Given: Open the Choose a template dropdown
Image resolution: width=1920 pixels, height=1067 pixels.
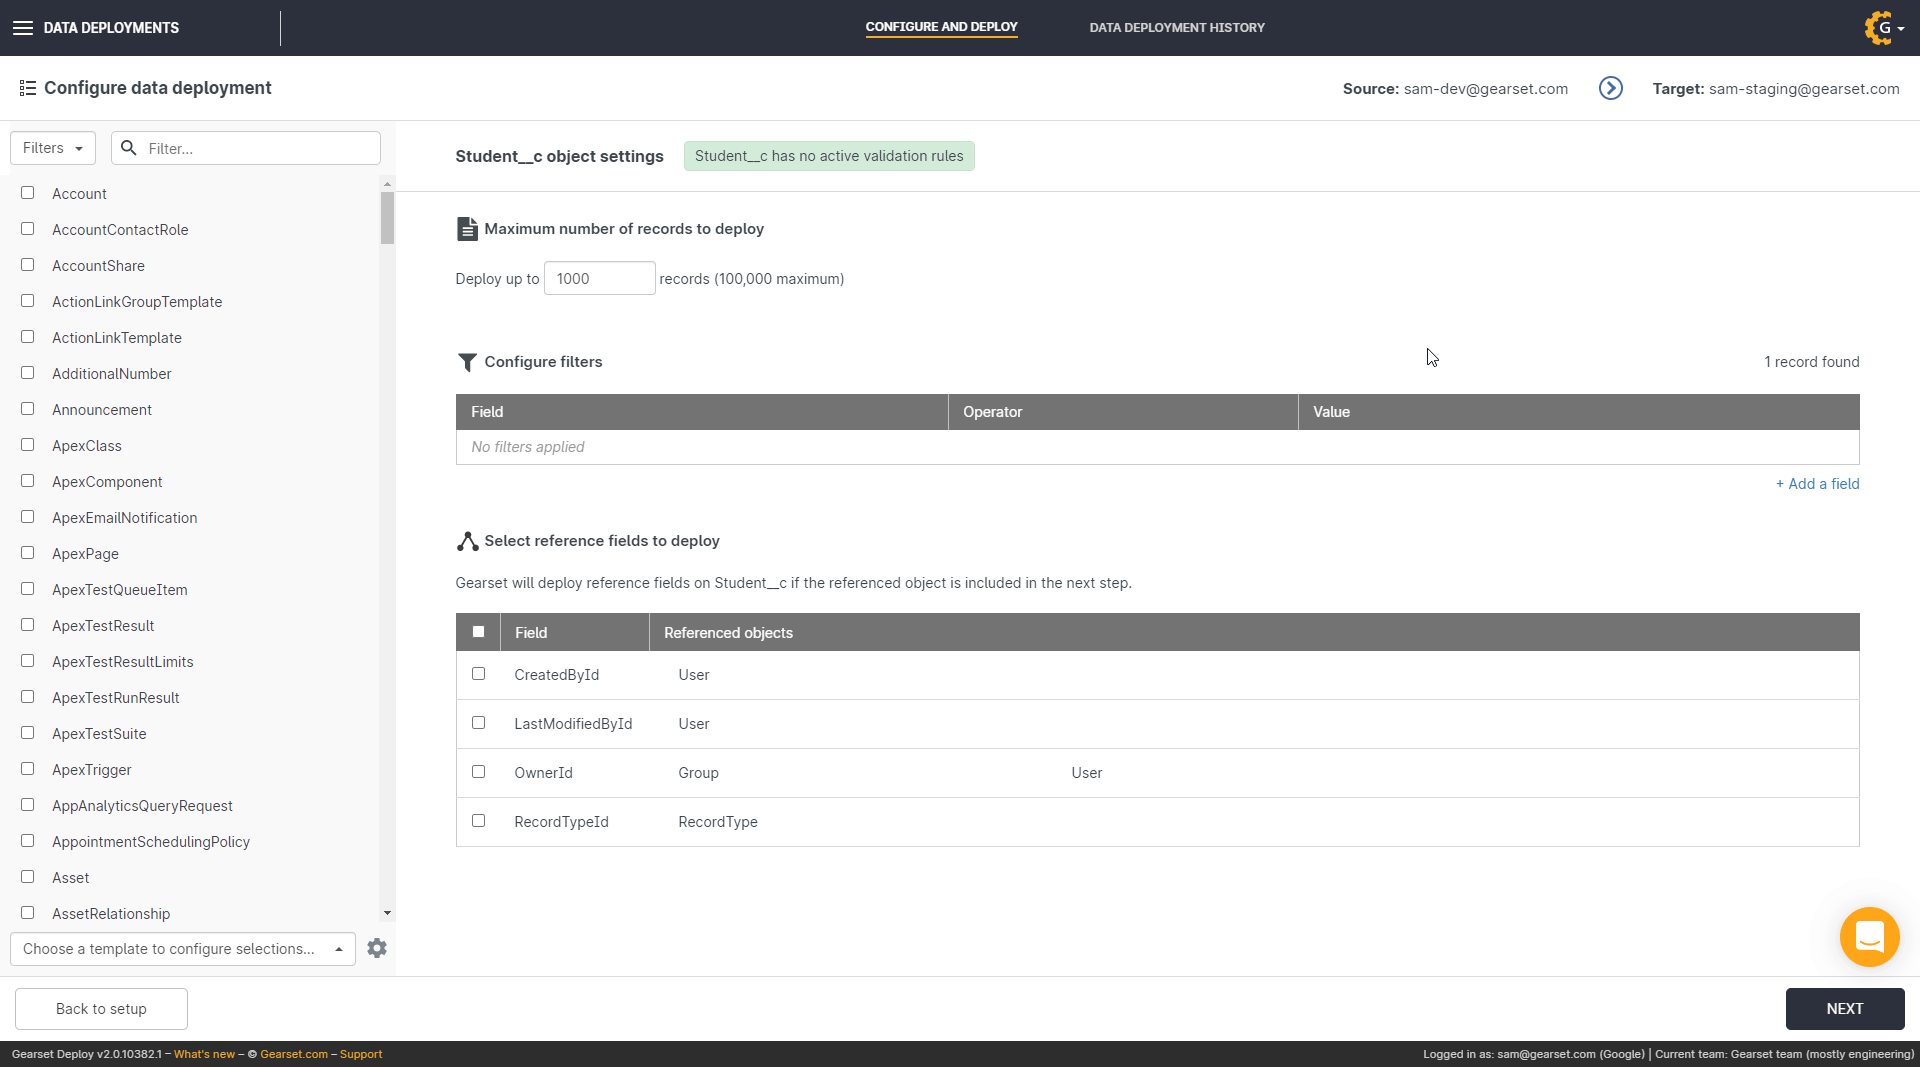Looking at the screenshot, I should tap(182, 948).
